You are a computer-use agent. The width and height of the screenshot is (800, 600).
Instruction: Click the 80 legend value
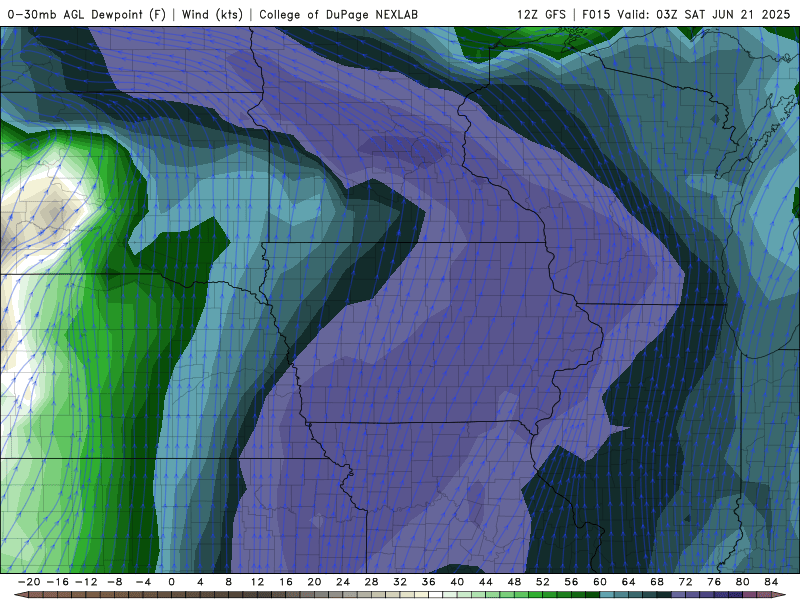click(x=743, y=582)
